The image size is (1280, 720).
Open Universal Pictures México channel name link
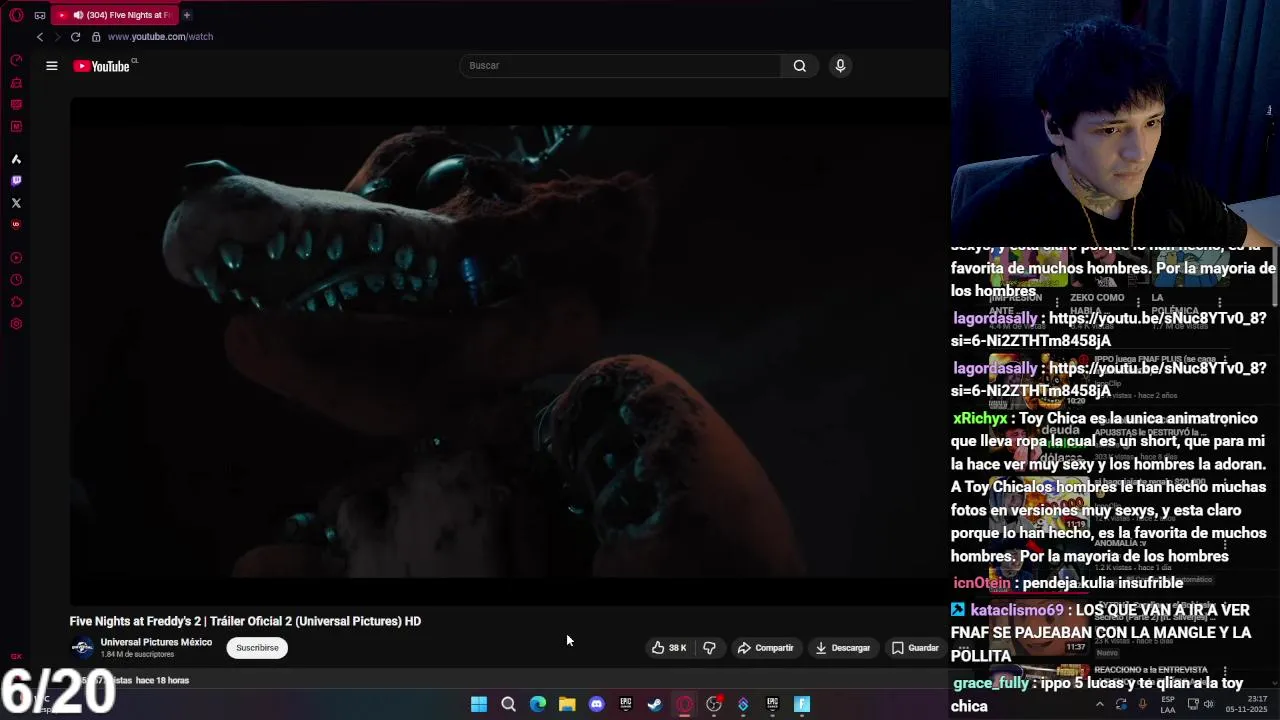coord(156,642)
